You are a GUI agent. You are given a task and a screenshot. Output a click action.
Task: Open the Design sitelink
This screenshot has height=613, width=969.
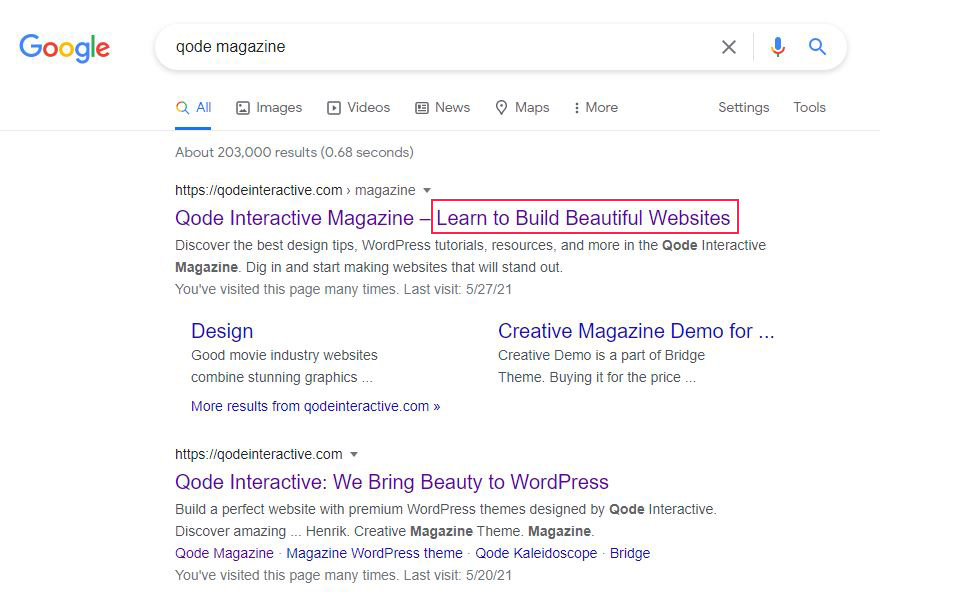[x=222, y=331]
